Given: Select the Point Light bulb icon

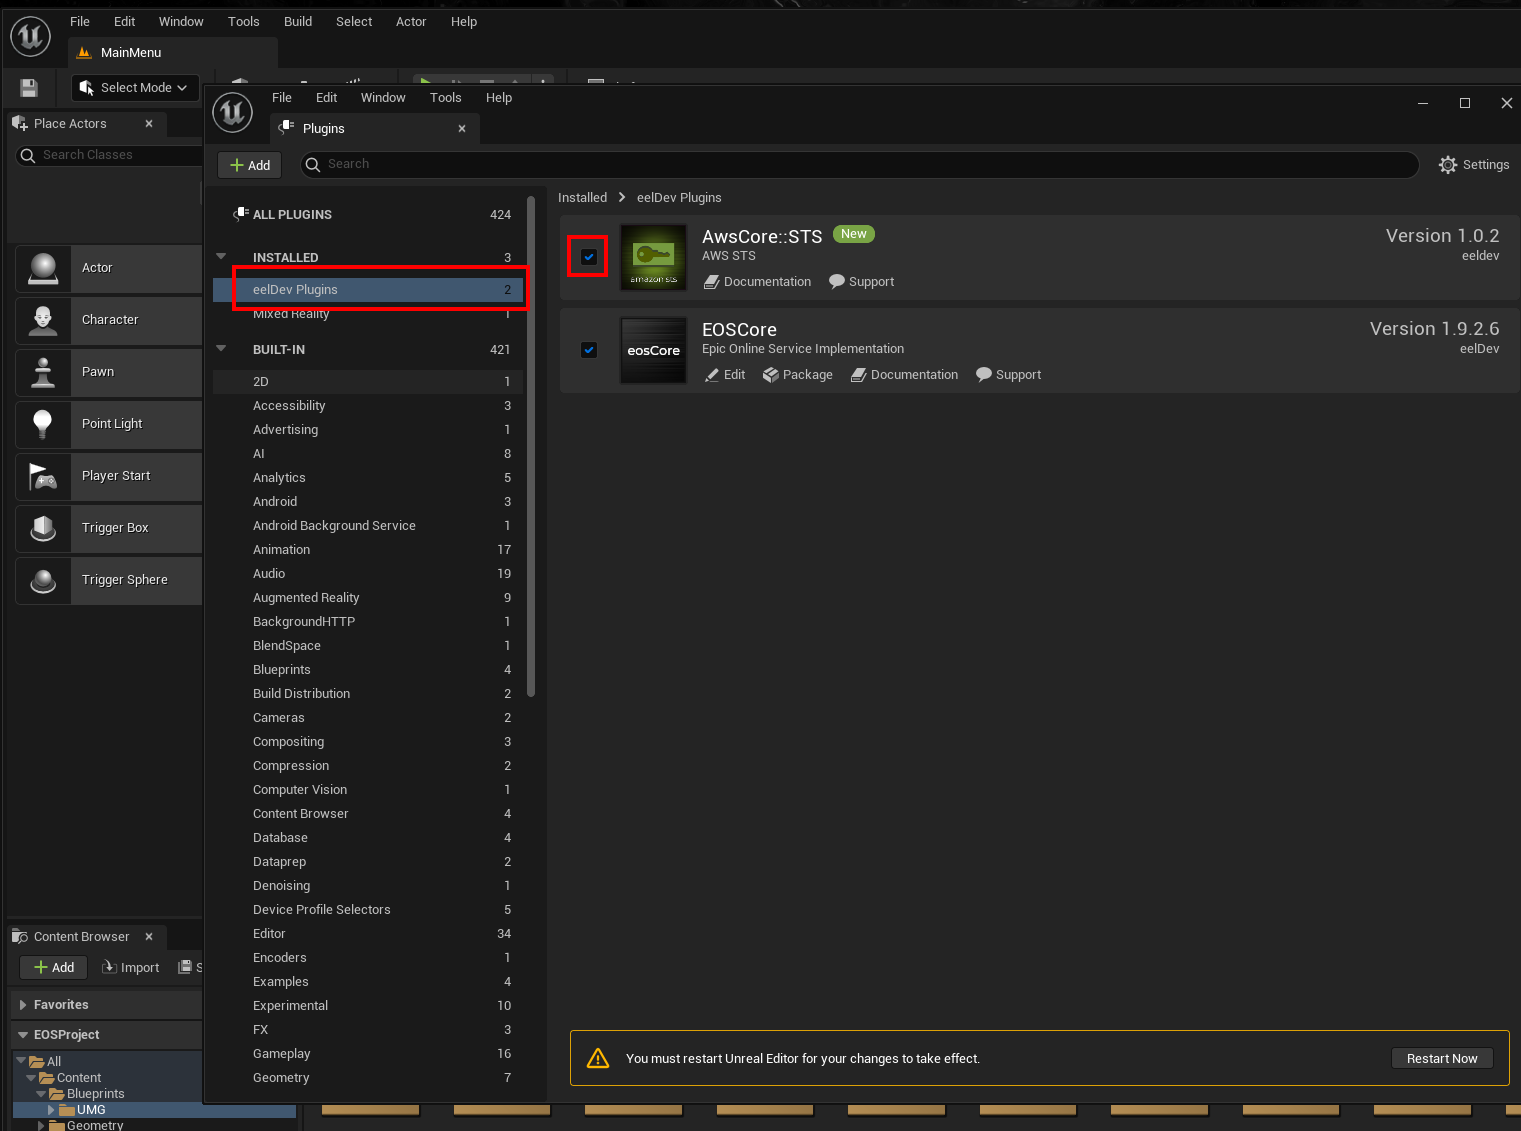Looking at the screenshot, I should coord(43,425).
